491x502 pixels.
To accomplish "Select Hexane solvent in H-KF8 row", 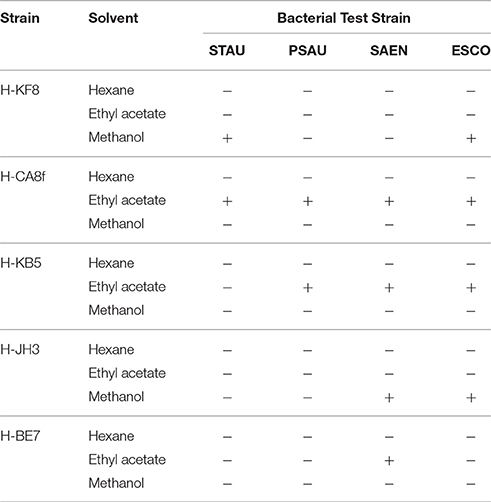I will (111, 90).
